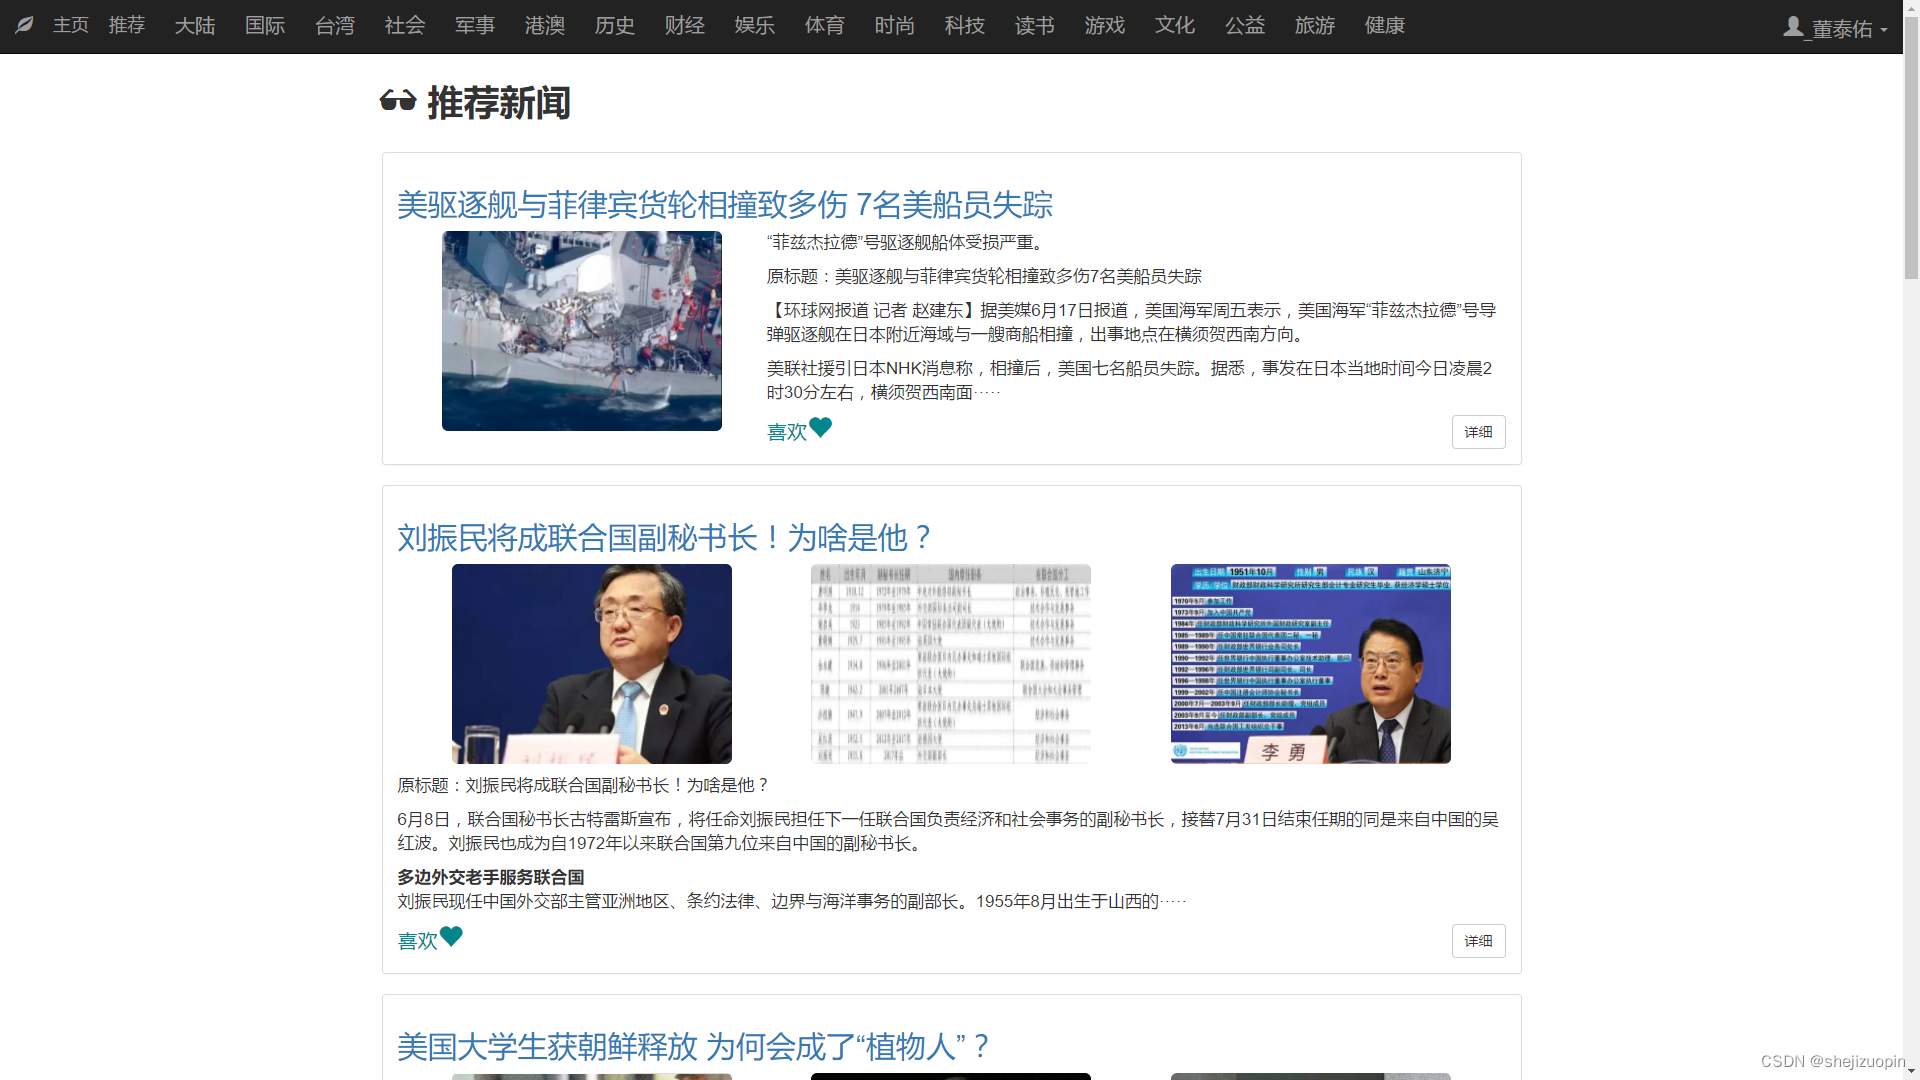
Task: Click the sunglasses icon beside 推荐新闻
Action: 398,101
